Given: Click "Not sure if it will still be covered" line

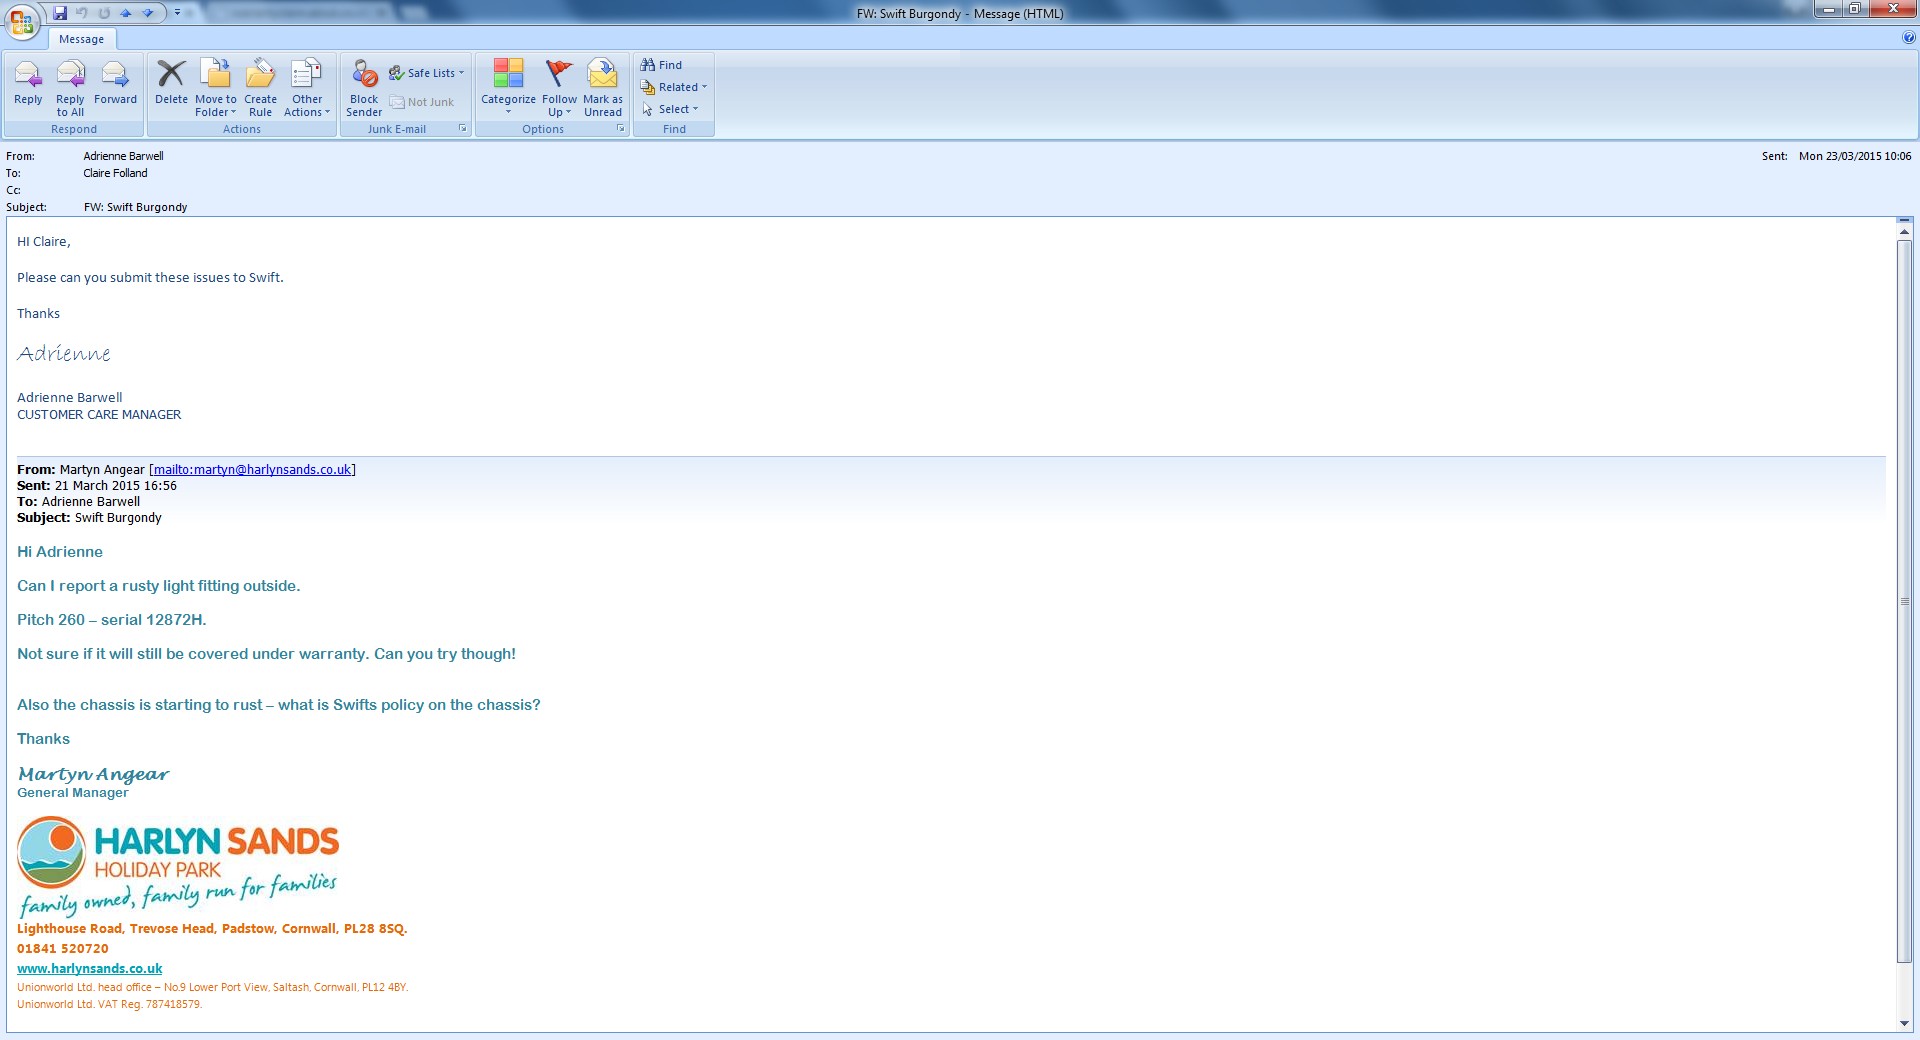Looking at the screenshot, I should [266, 654].
